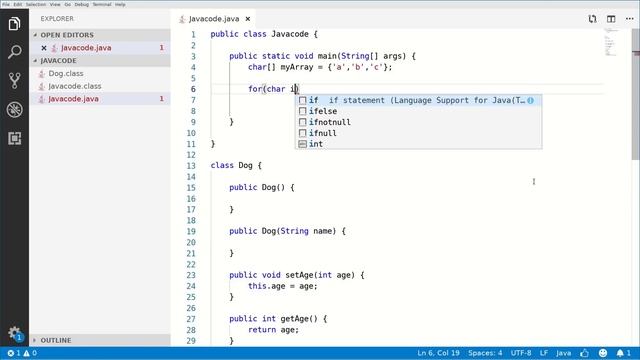This screenshot has width=640, height=360.
Task: Choose the 'int' keyword suggestion
Action: 418,144
